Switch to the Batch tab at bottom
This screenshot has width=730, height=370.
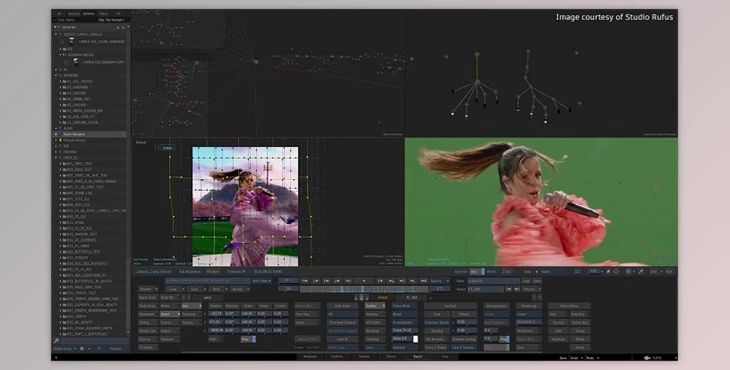(418, 357)
